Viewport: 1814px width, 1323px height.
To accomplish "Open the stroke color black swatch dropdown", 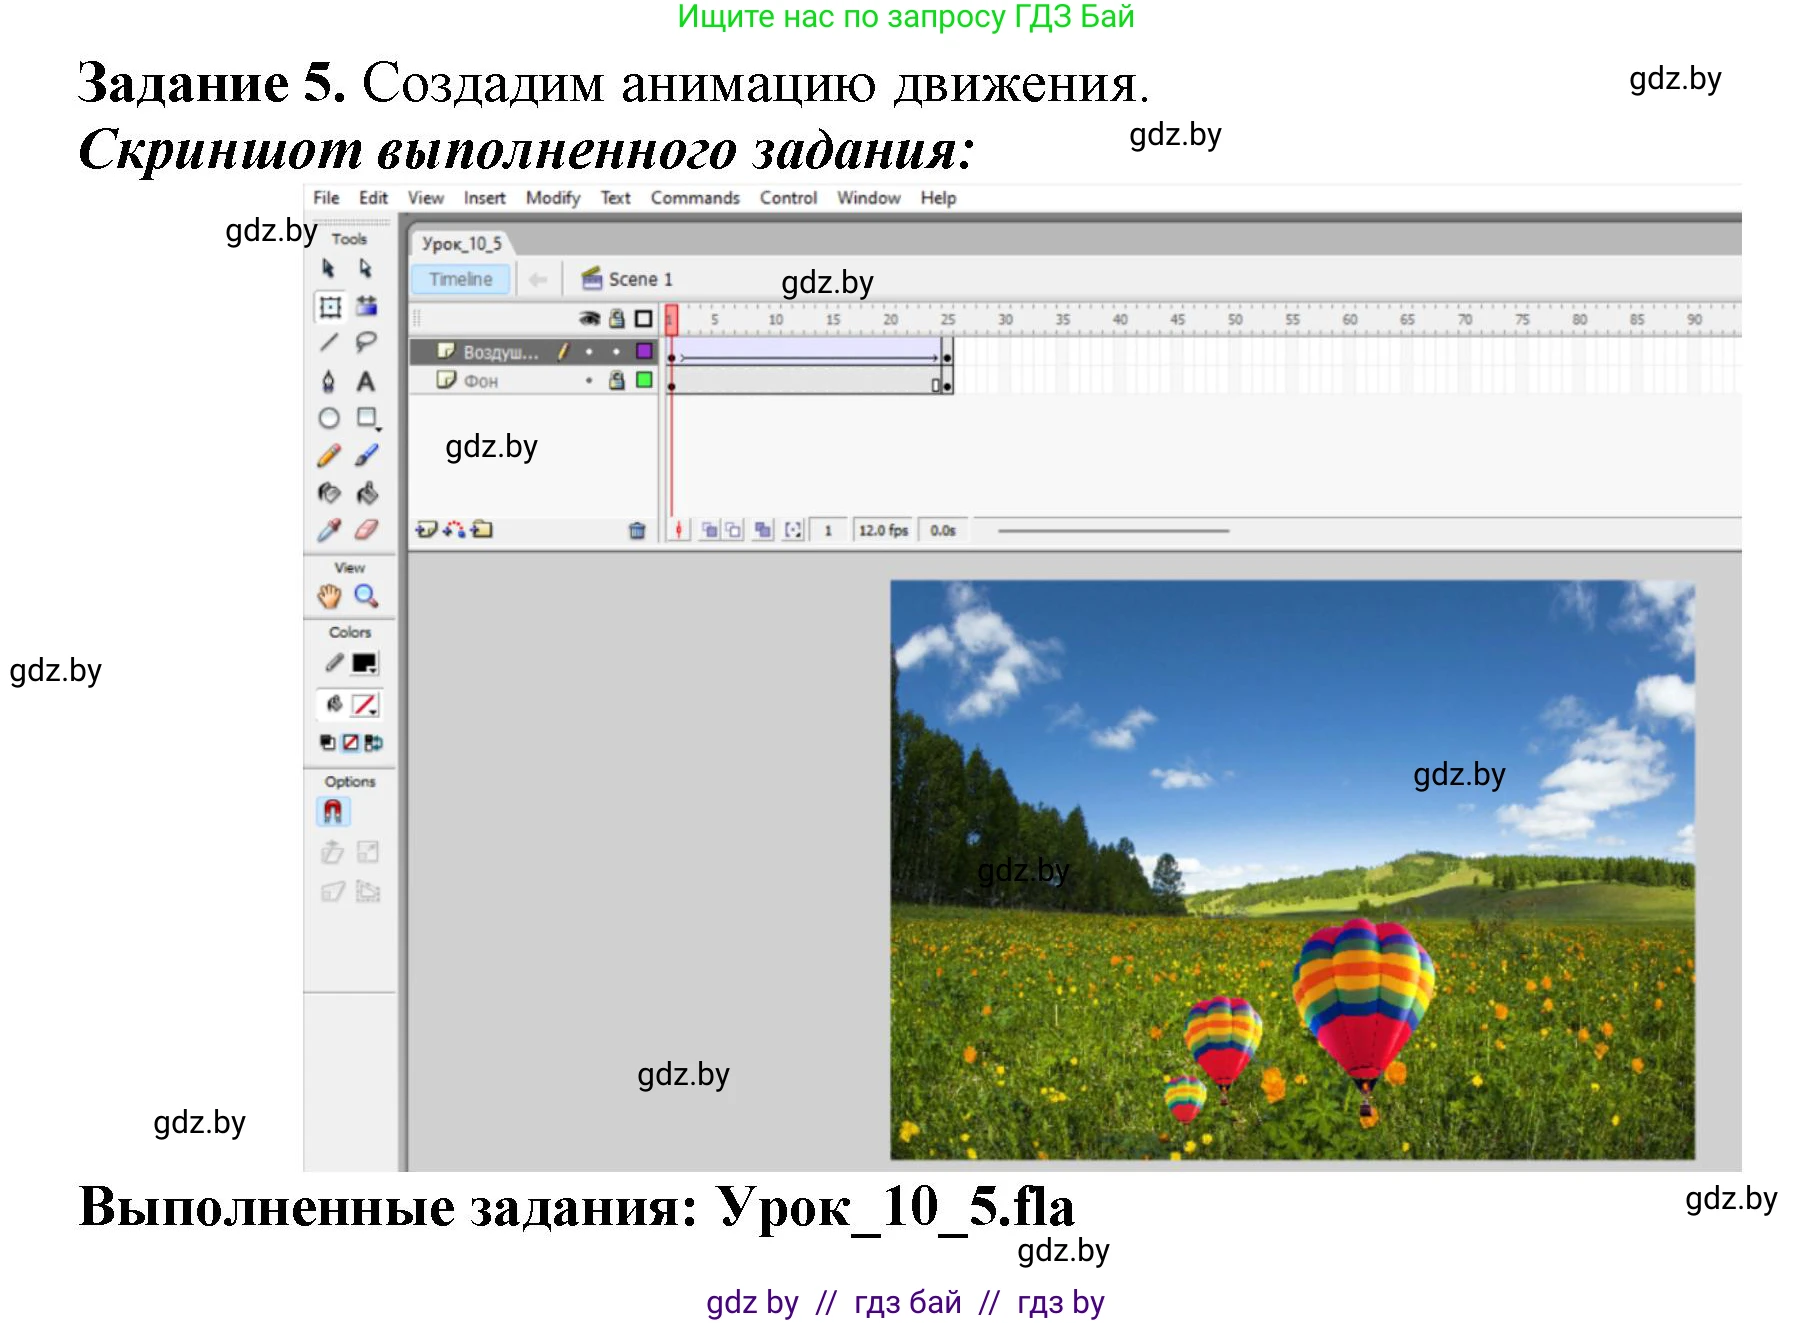I will [x=365, y=664].
